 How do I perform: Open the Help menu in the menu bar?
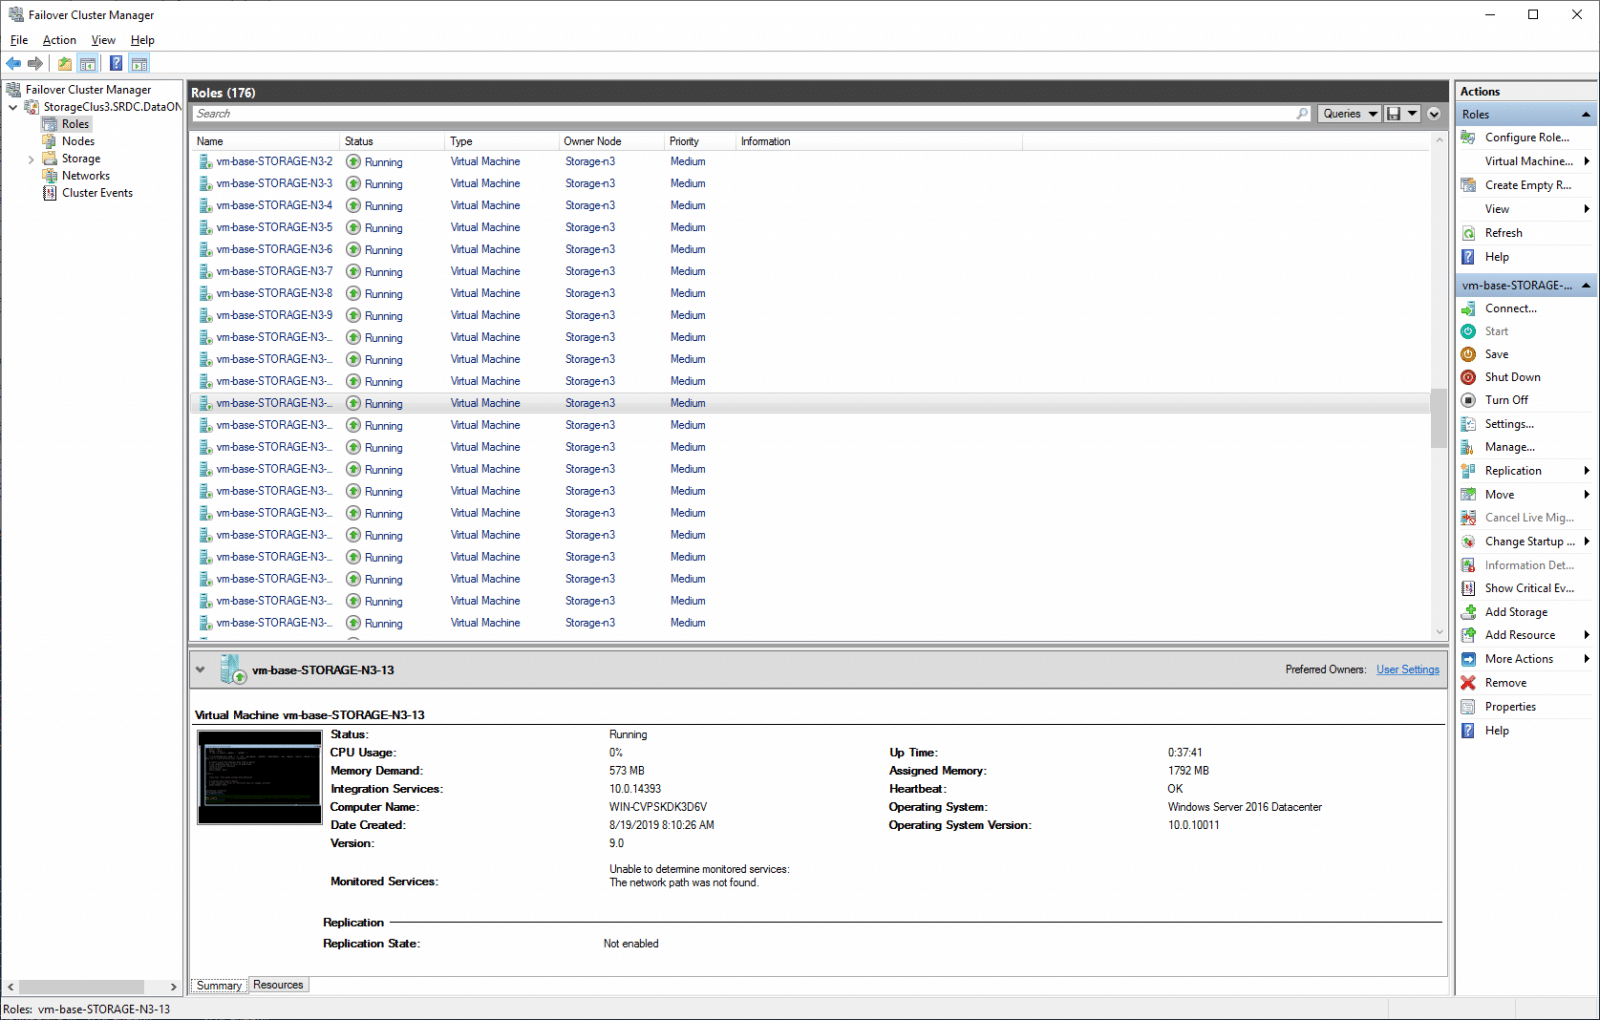tap(143, 40)
